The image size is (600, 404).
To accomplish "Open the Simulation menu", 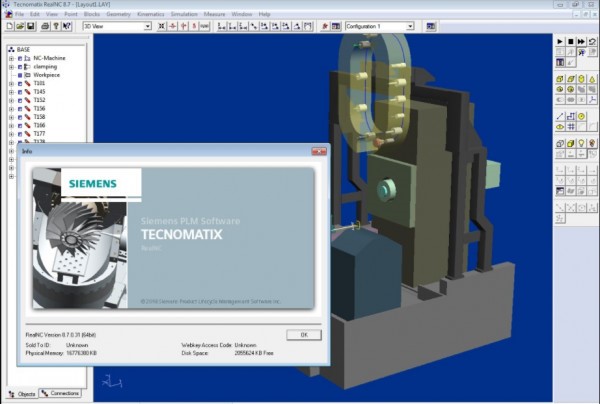I will click(184, 14).
